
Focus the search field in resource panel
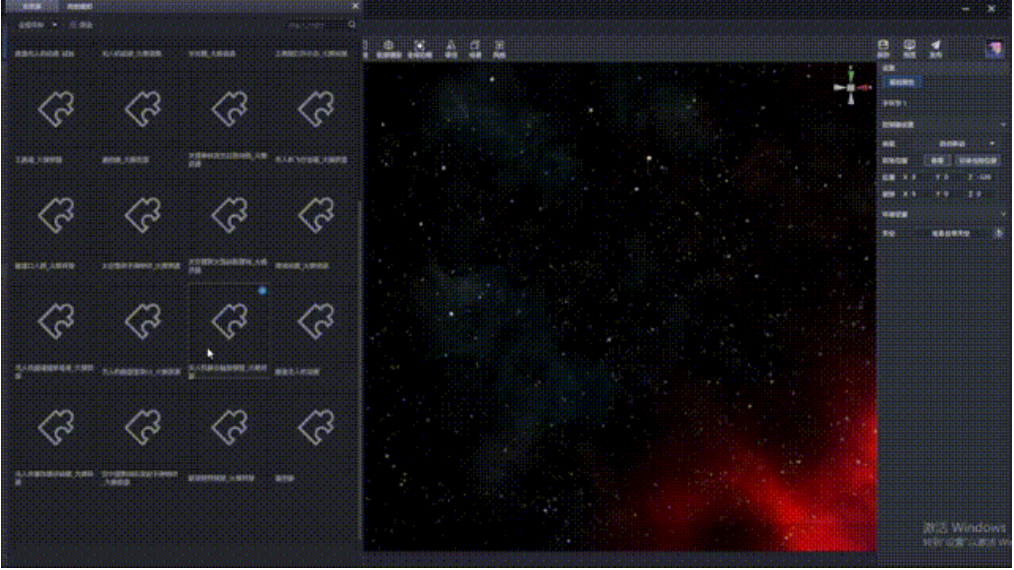pos(316,25)
